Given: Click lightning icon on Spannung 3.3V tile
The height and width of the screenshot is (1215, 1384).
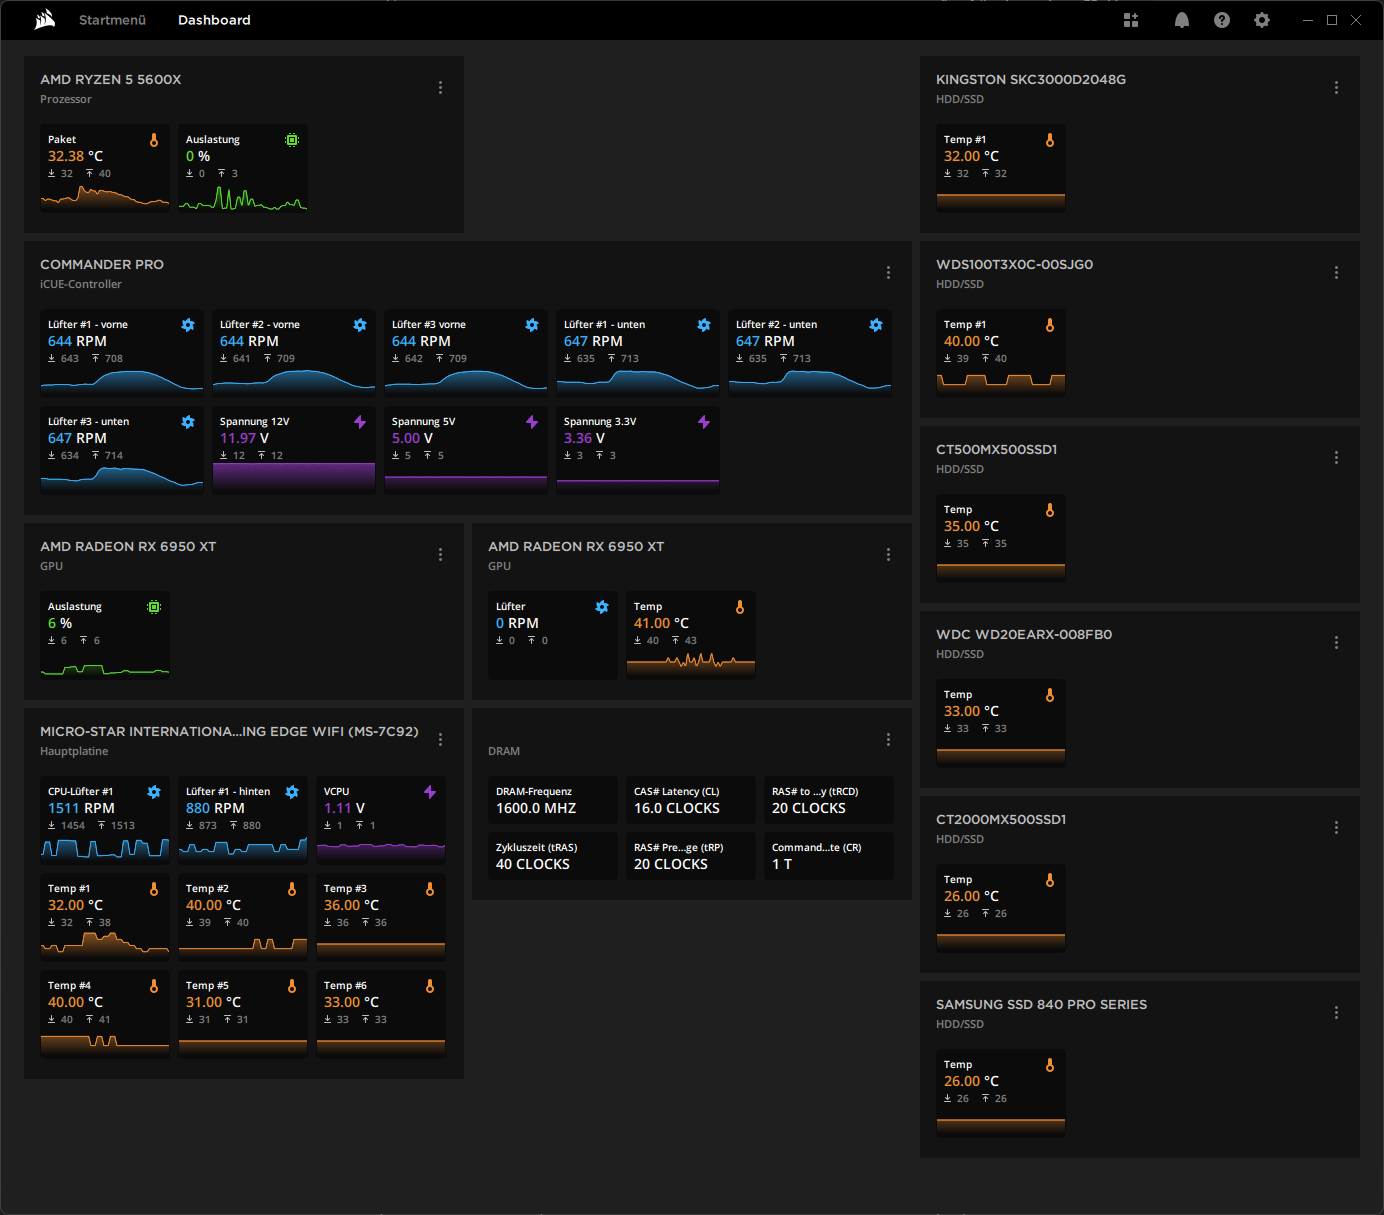Looking at the screenshot, I should (704, 422).
